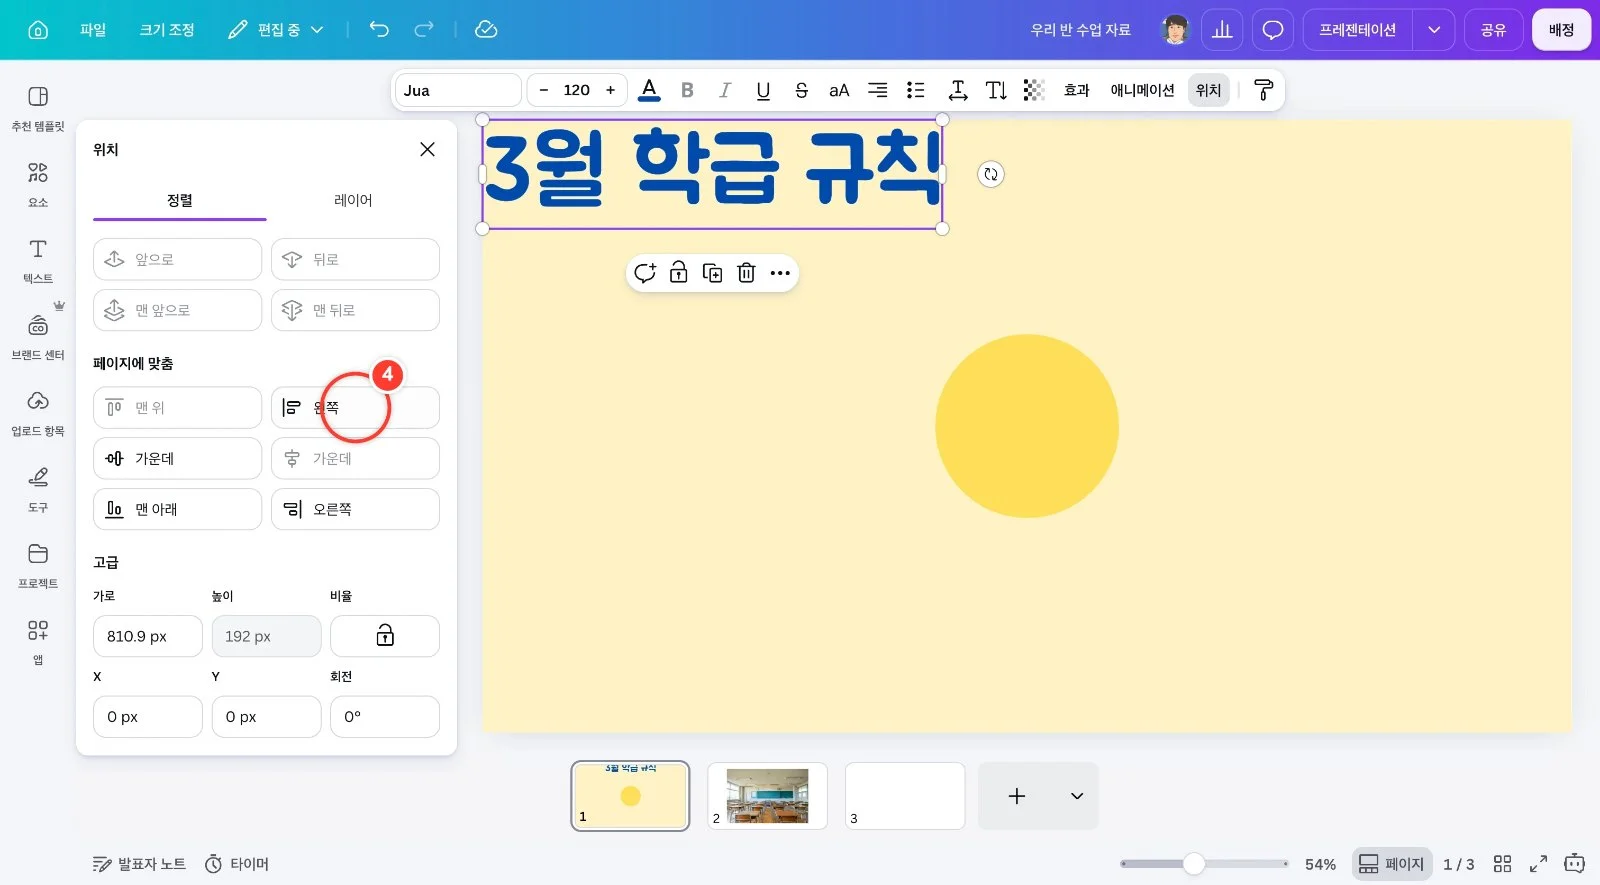
Task: Go to the Canva home icon
Action: coord(38,30)
